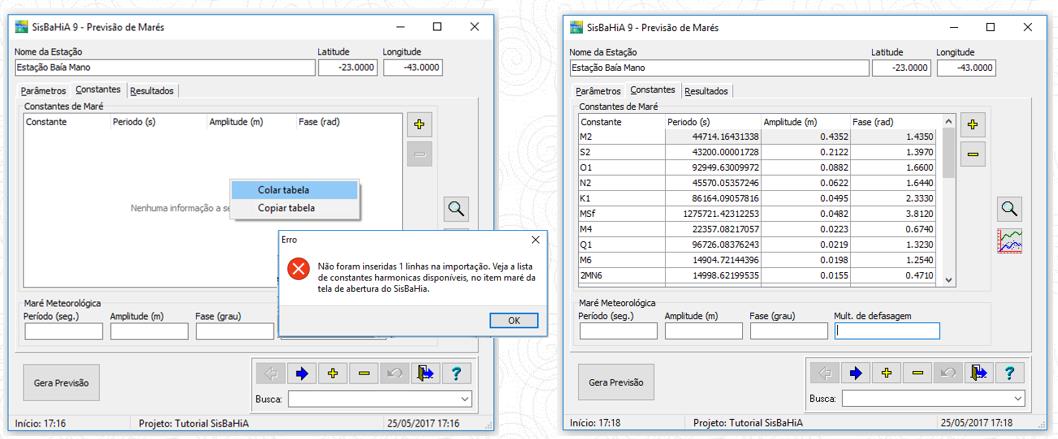The height and width of the screenshot is (439, 1058).
Task: Click Amplitude (m) meteorological field in left window
Action: (x=149, y=331)
